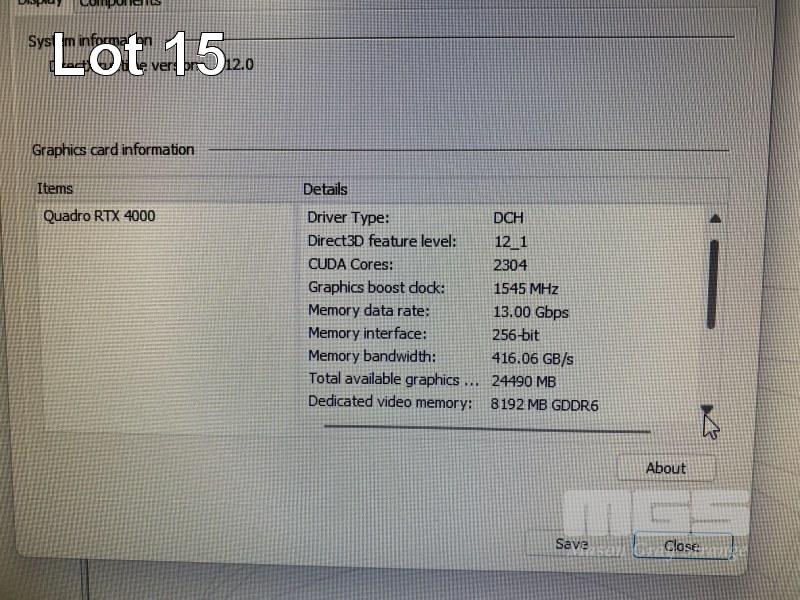Click the horizontal scrollbar below the details
Image resolution: width=800 pixels, height=600 pixels.
pos(487,429)
